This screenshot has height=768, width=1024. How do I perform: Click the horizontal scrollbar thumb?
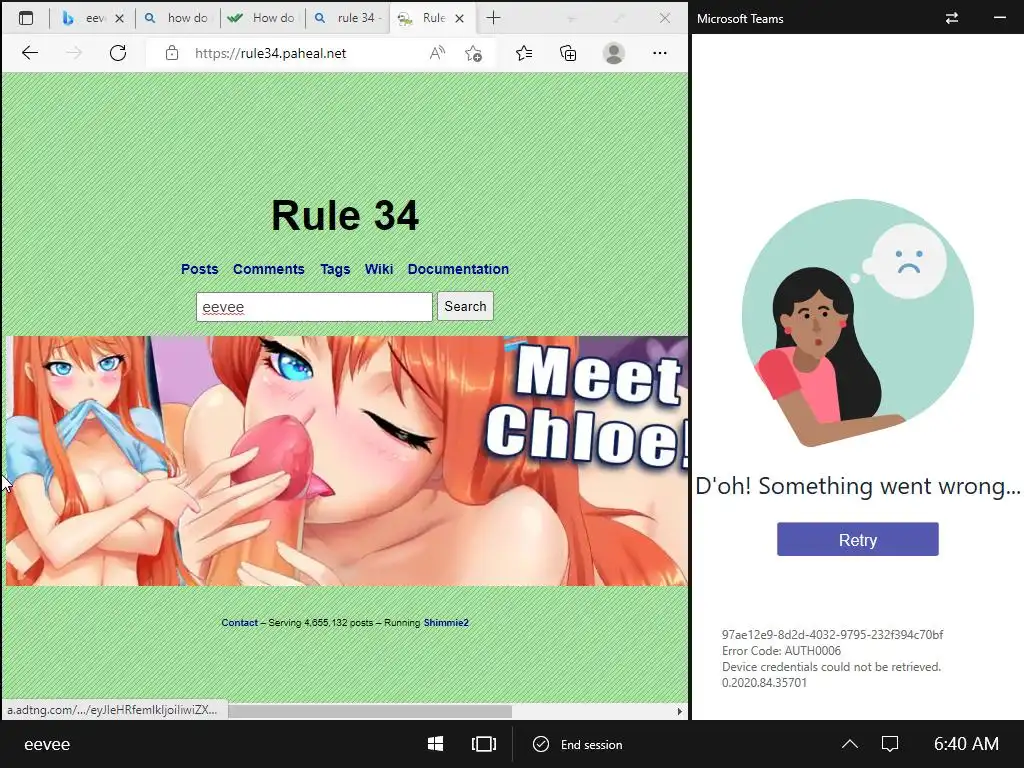[370, 711]
